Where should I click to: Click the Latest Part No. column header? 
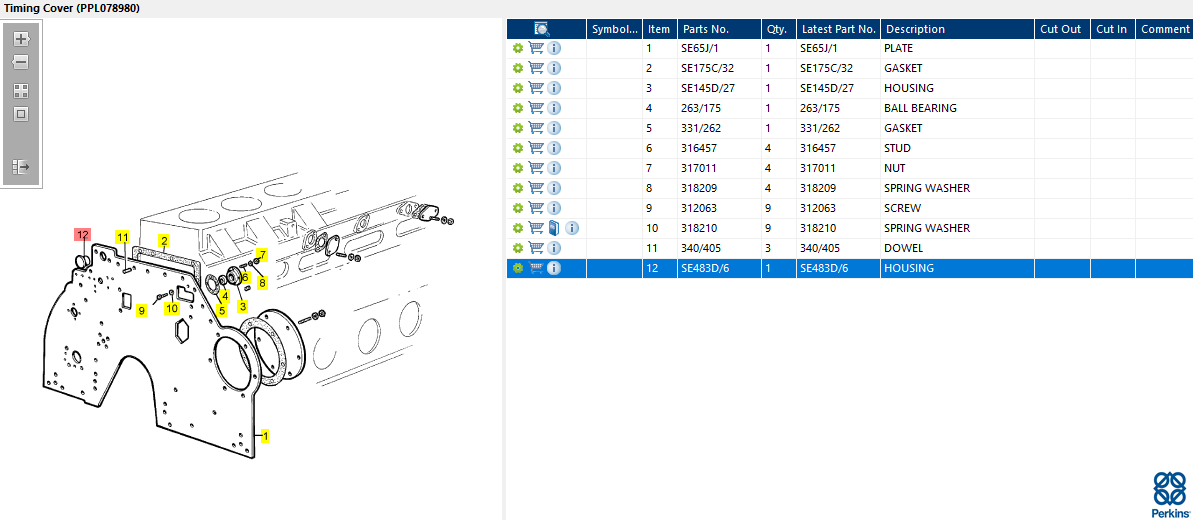838,29
